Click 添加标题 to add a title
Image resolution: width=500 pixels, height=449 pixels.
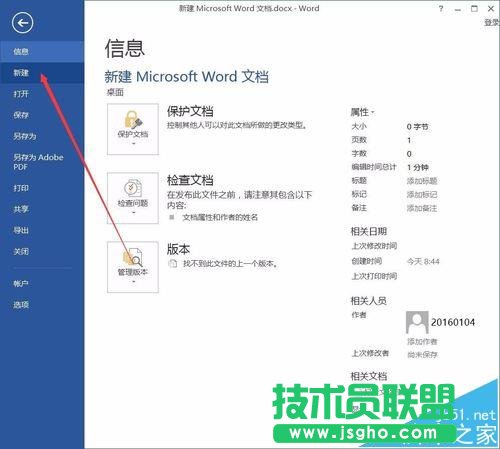coord(422,181)
